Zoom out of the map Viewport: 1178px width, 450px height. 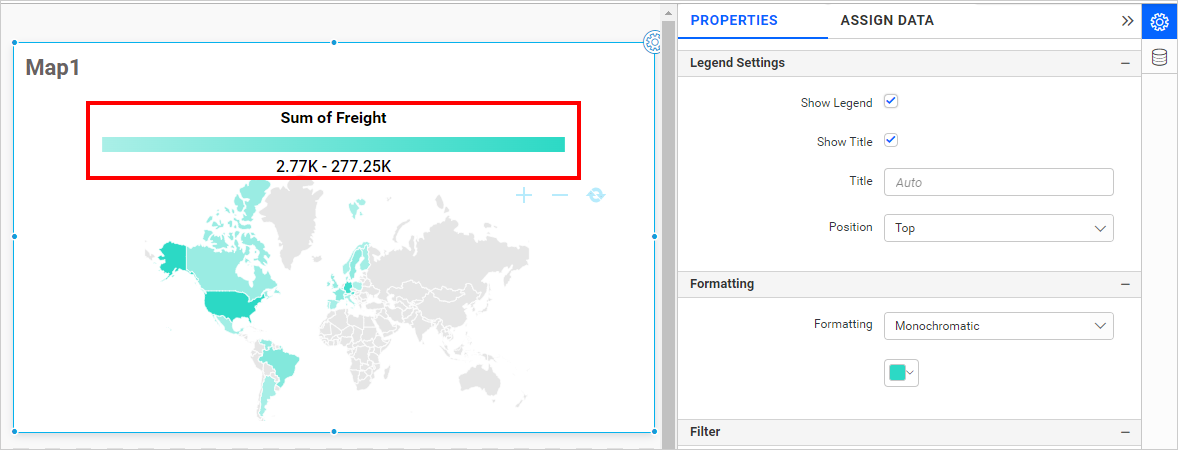click(x=560, y=195)
